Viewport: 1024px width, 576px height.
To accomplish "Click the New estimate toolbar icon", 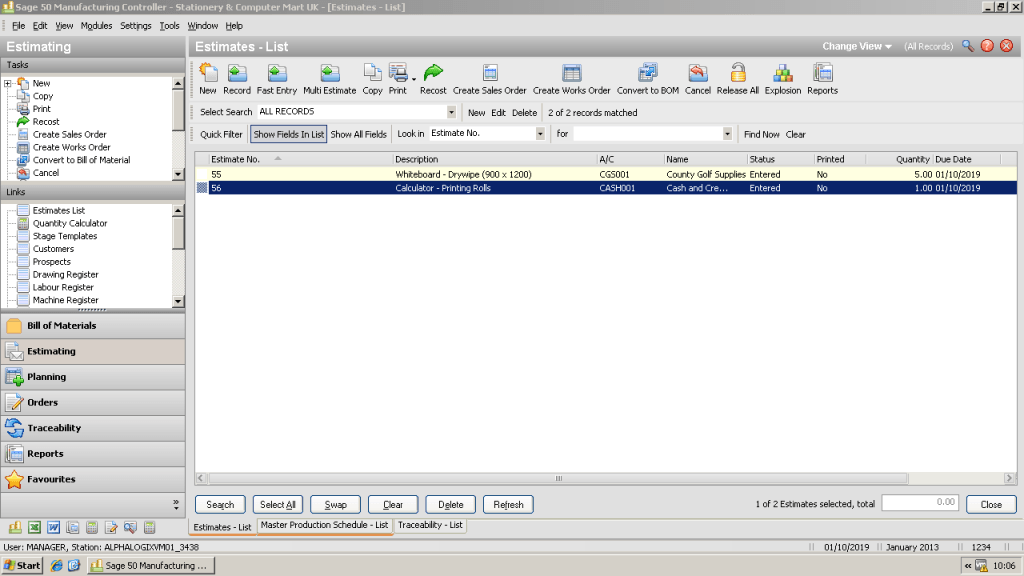I will tap(208, 80).
